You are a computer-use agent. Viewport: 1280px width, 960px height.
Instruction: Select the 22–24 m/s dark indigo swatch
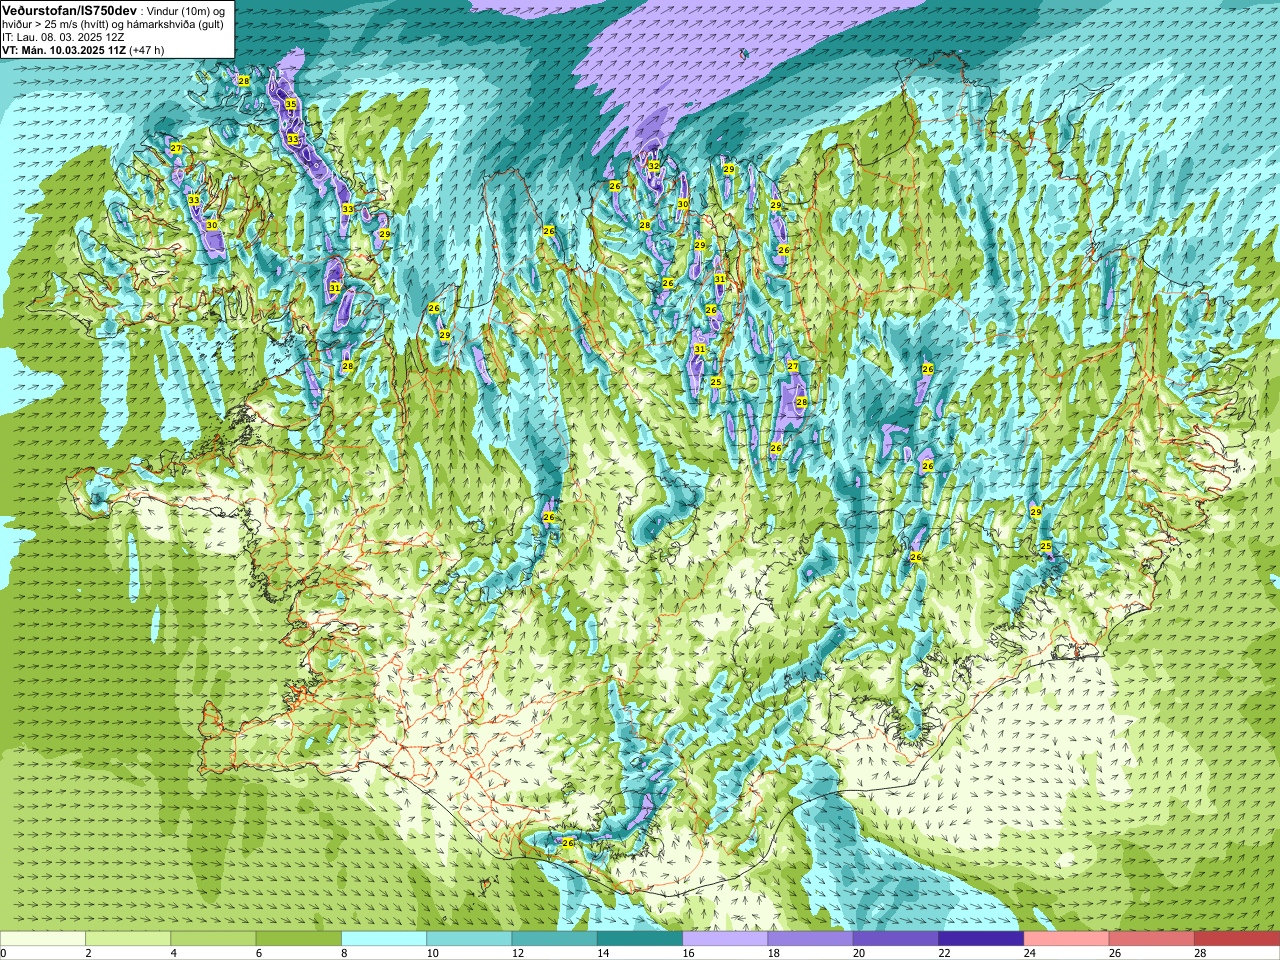click(x=981, y=939)
